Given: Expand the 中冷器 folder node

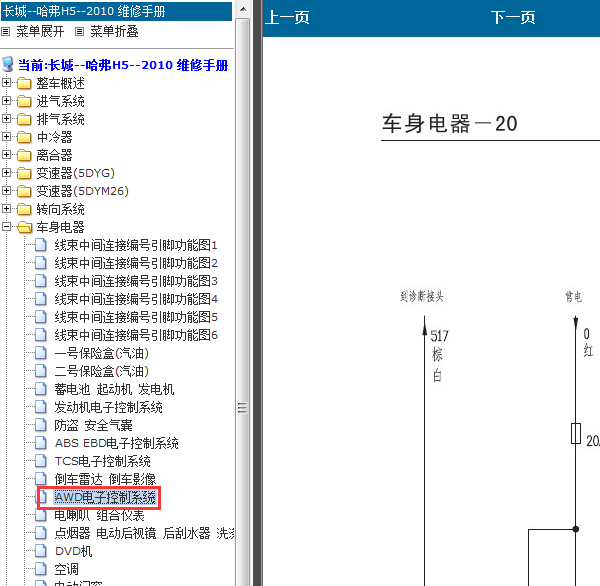Looking at the screenshot, I should 6,136.
